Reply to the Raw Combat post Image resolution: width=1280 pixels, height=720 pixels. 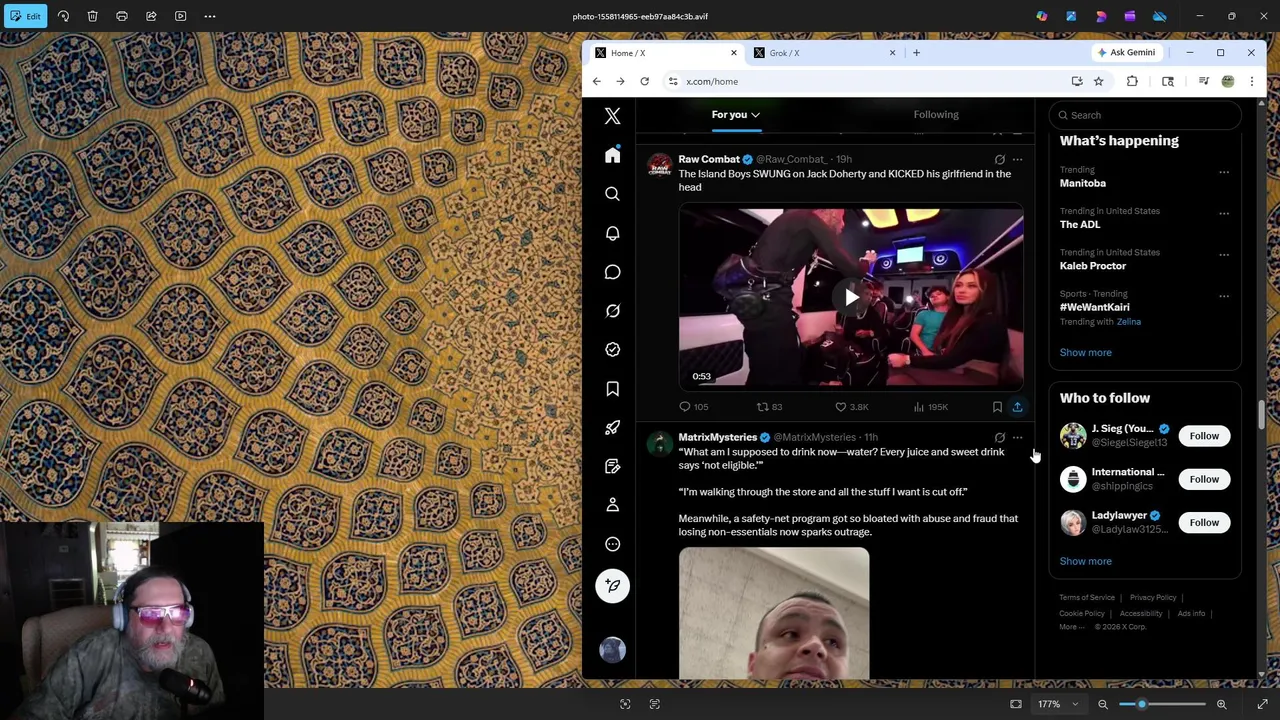click(694, 407)
